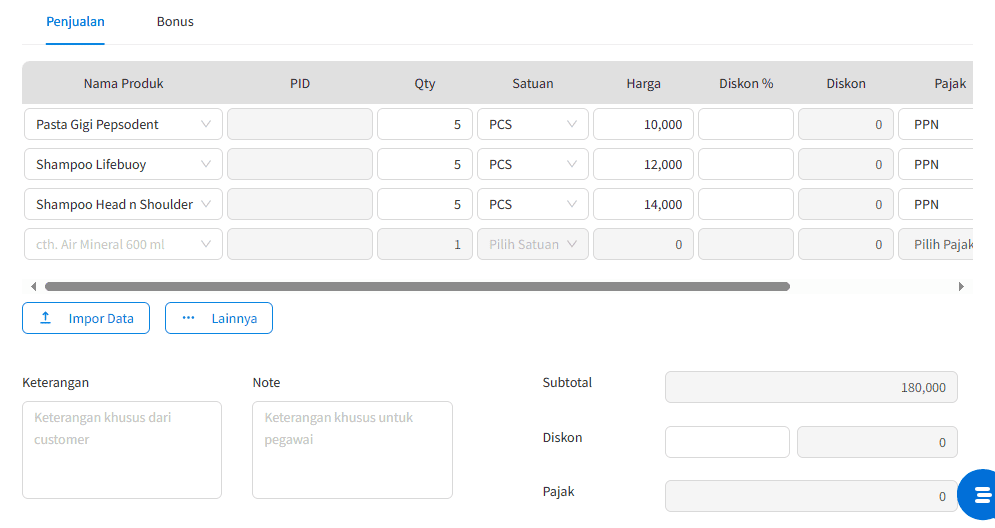The width and height of the screenshot is (995, 528).
Task: Click the Impor Data button
Action: tap(86, 318)
